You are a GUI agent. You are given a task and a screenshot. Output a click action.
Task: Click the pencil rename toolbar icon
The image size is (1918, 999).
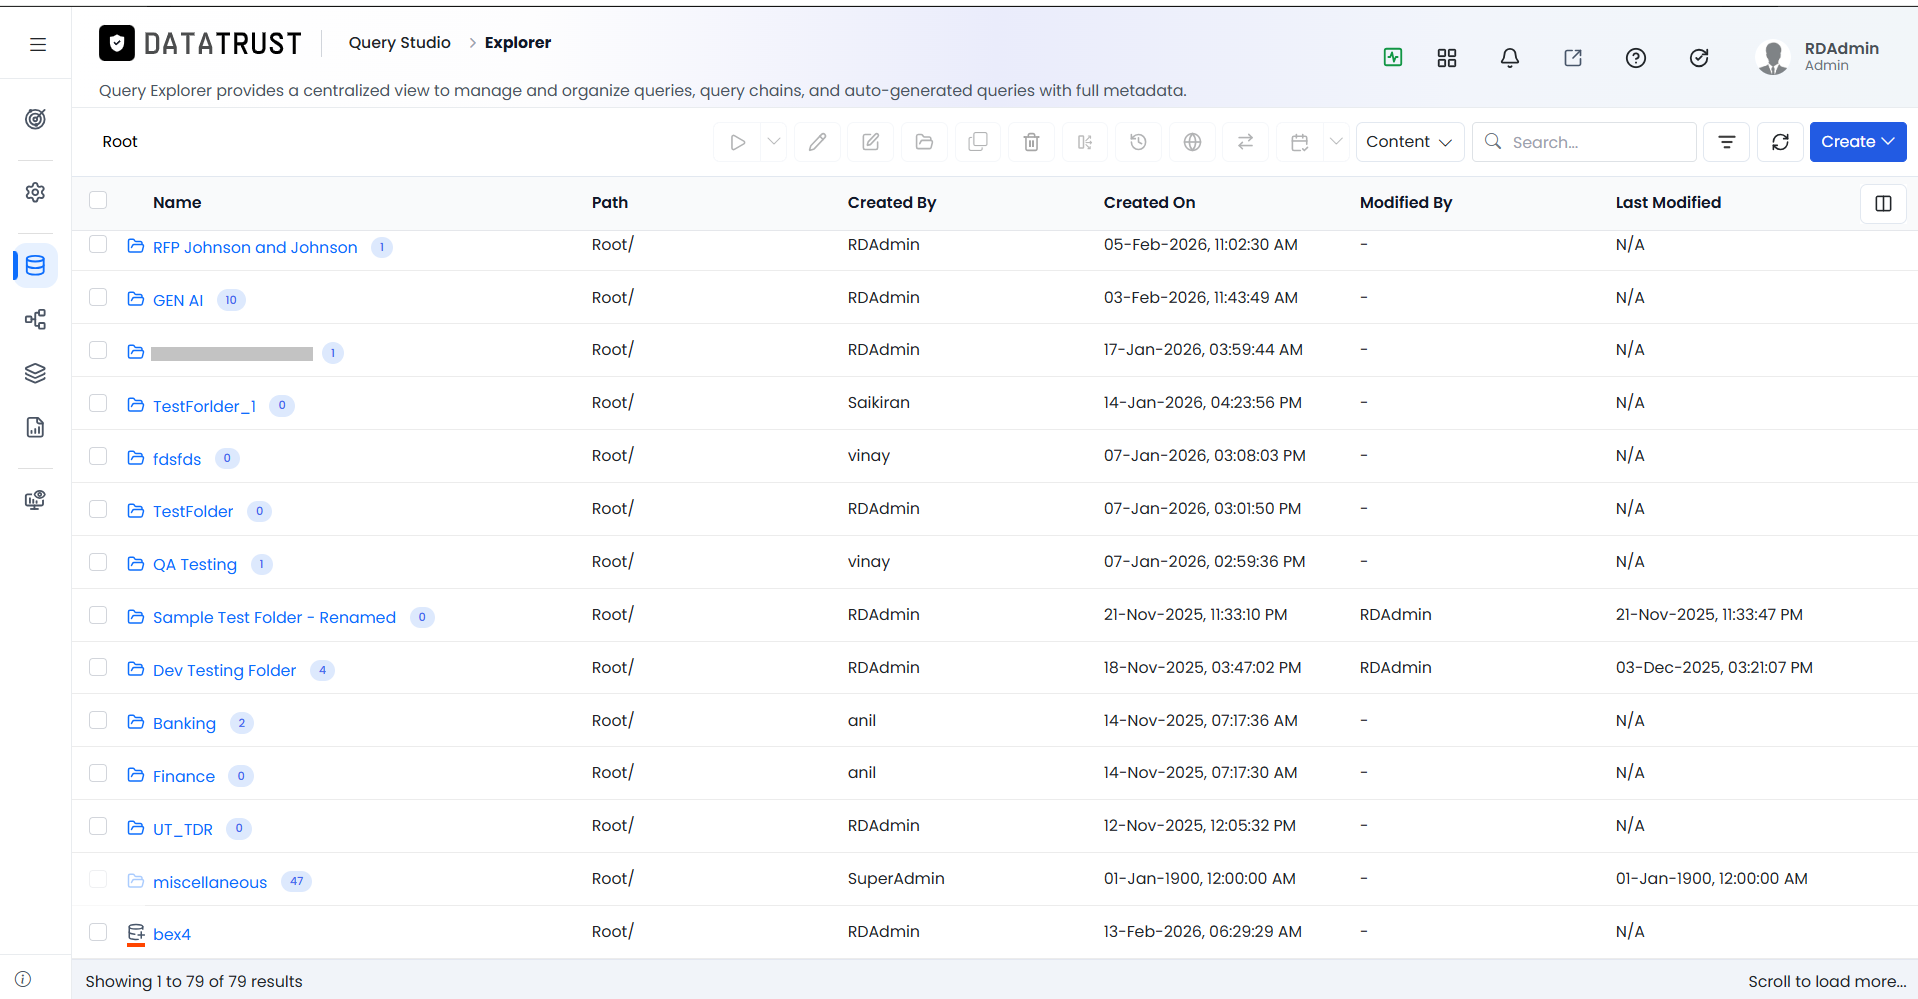[817, 142]
